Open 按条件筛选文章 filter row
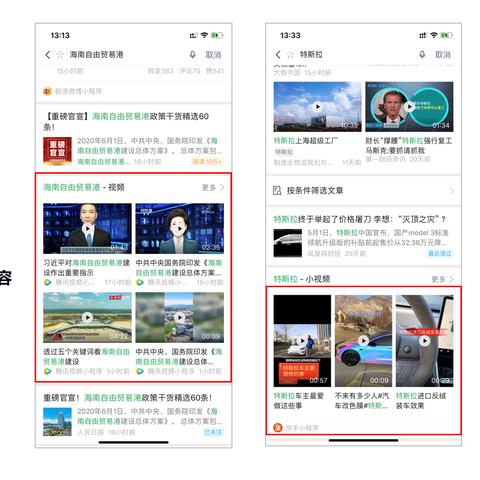This screenshot has height=480, width=480. pyautogui.click(x=363, y=190)
